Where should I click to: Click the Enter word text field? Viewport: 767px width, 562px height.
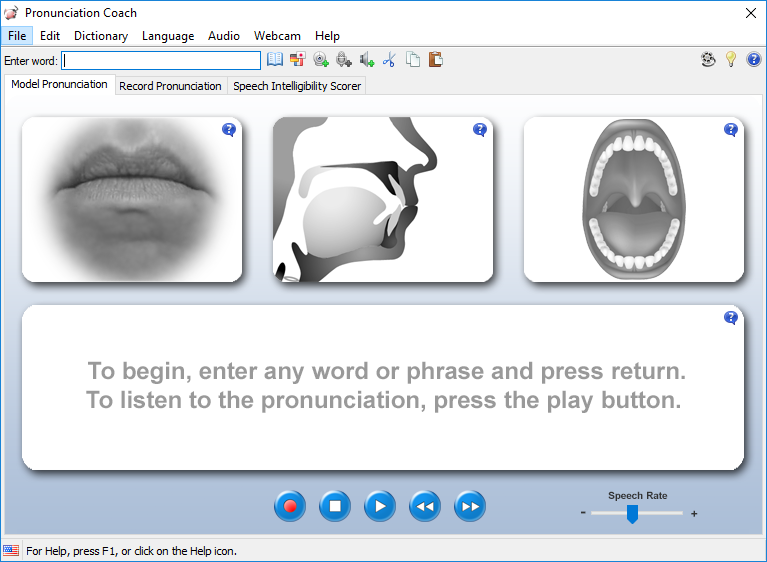pos(161,60)
